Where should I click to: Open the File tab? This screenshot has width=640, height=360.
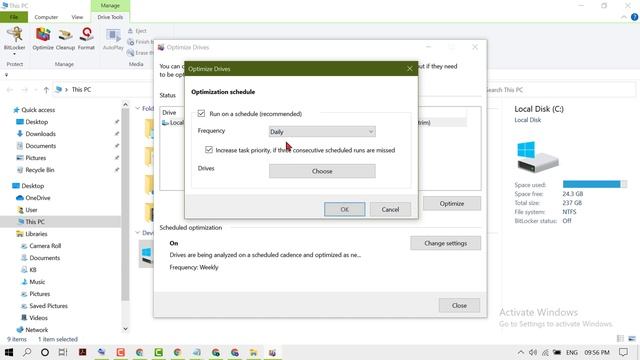pyautogui.click(x=14, y=17)
